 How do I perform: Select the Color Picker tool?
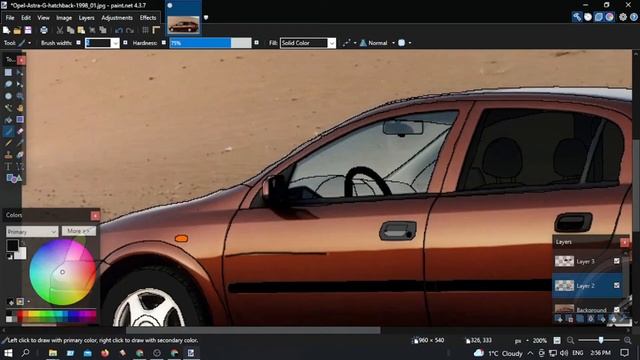20,143
